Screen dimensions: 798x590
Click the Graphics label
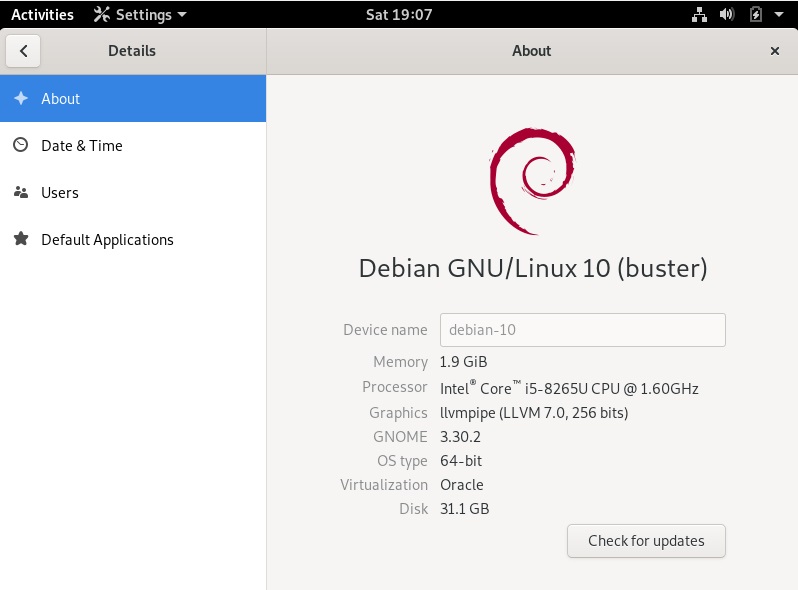[x=398, y=413]
